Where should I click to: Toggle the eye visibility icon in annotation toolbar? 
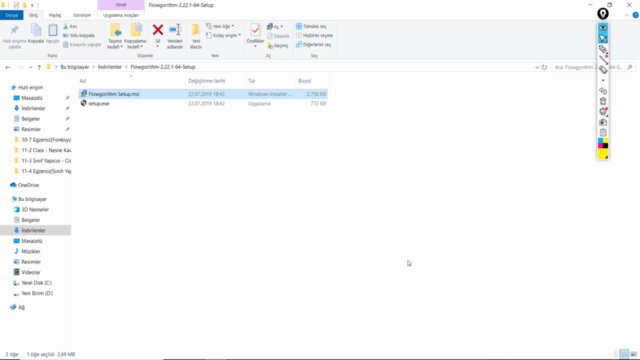point(603,28)
